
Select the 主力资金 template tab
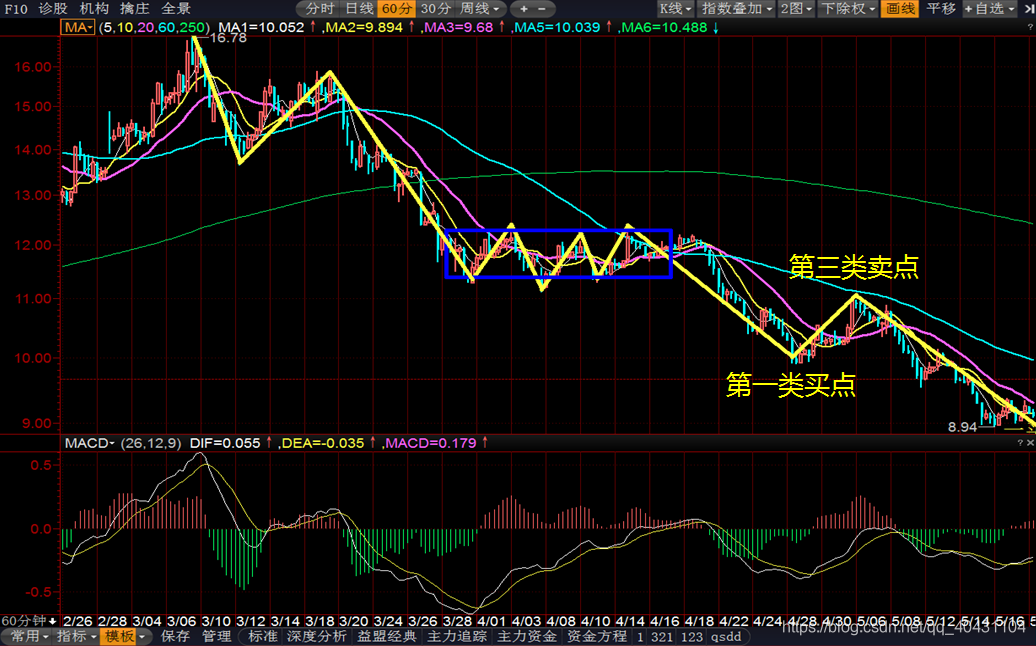[527, 636]
